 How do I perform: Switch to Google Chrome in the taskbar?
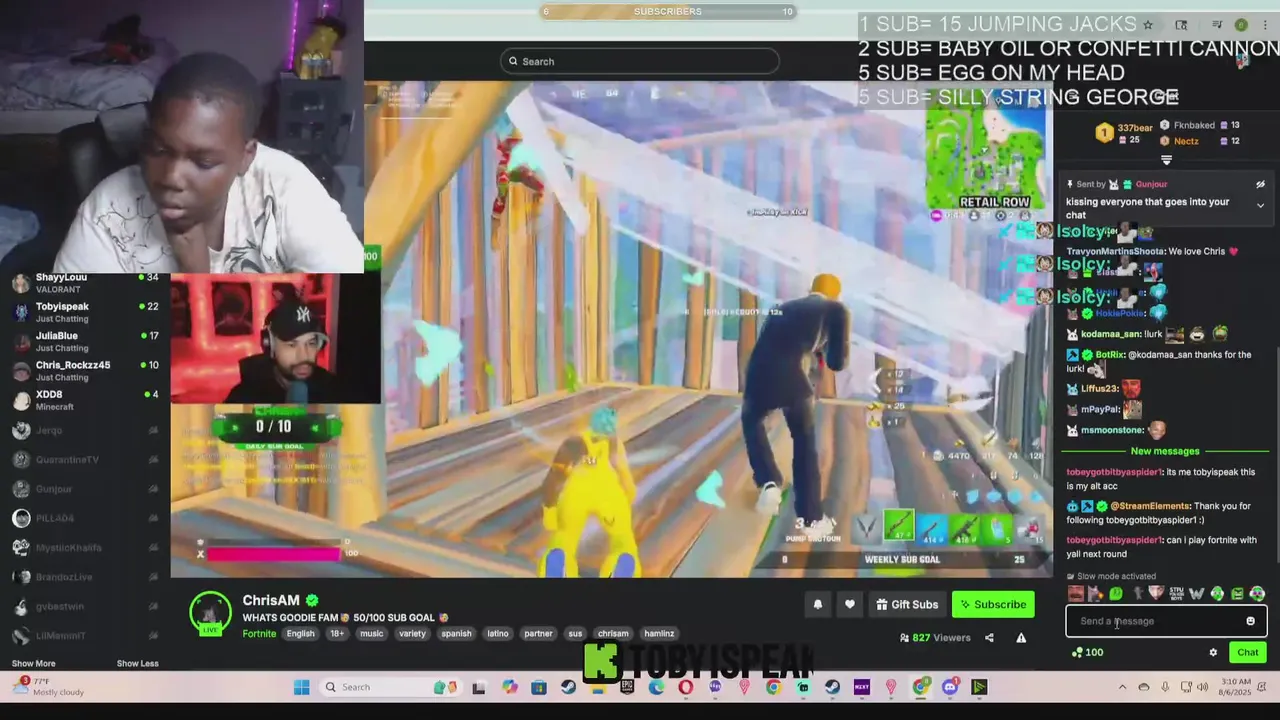pos(921,687)
